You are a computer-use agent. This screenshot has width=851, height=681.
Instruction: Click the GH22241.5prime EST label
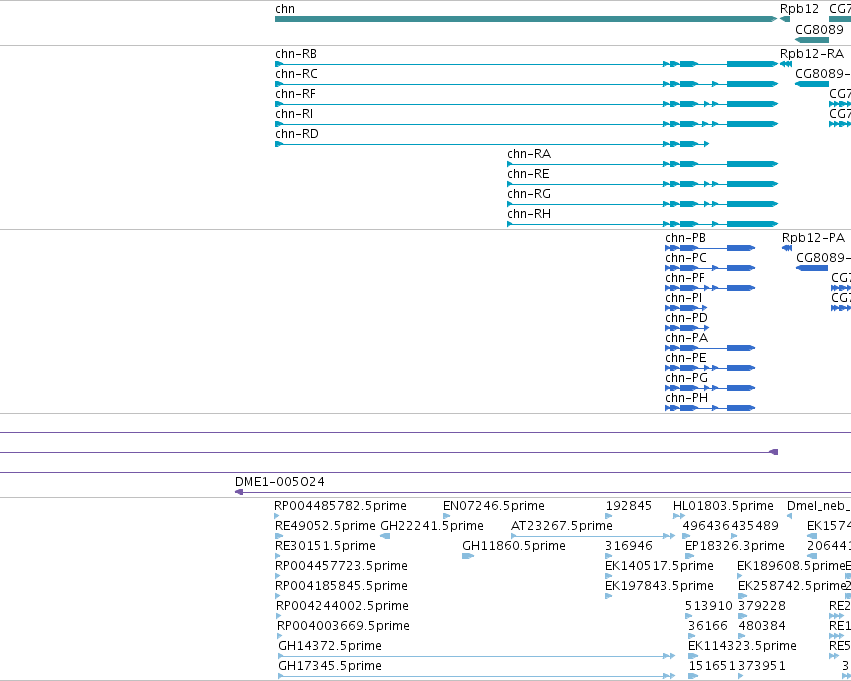pyautogui.click(x=431, y=526)
